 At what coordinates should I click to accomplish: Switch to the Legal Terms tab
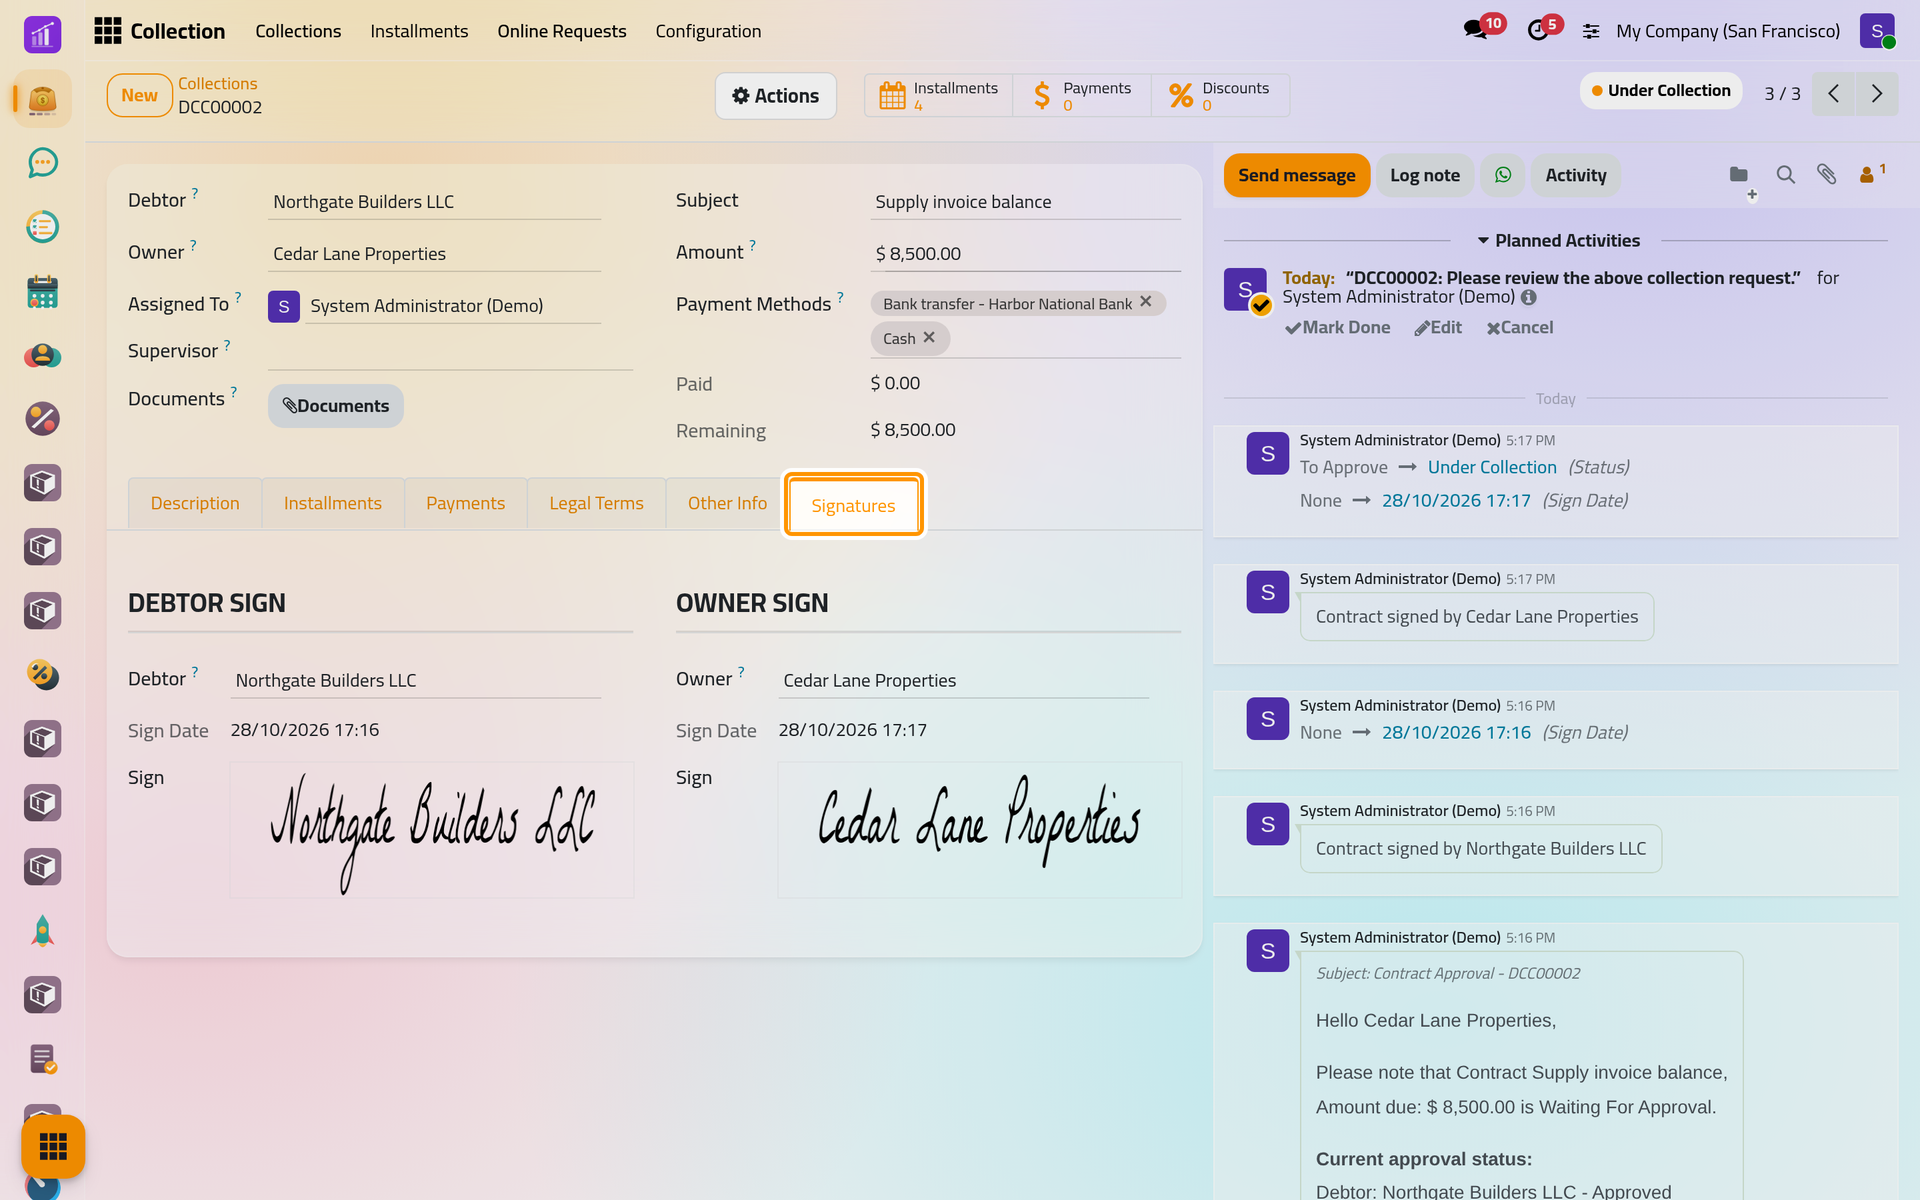(596, 503)
